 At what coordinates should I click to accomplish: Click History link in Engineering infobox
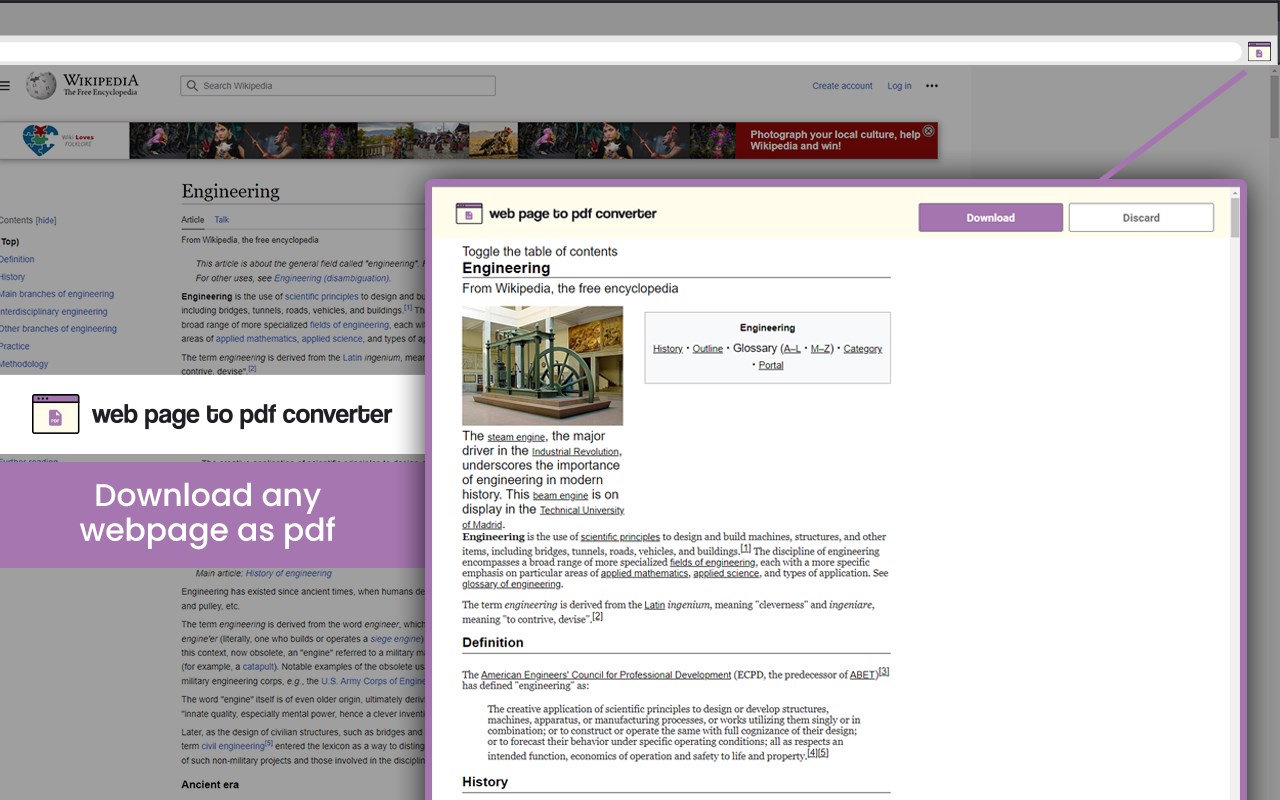coord(667,349)
